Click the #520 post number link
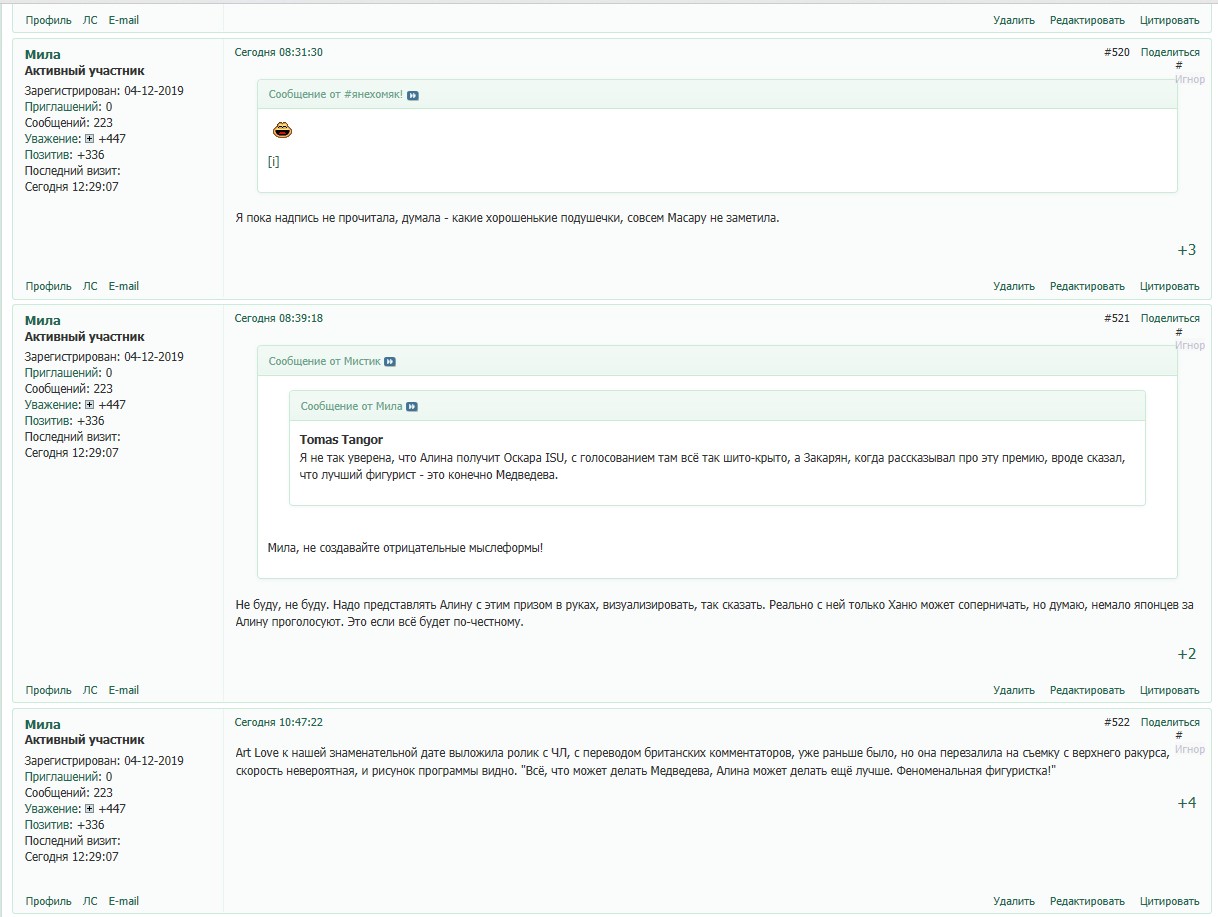Screen dimensions: 1218x917 pyautogui.click(x=1117, y=52)
